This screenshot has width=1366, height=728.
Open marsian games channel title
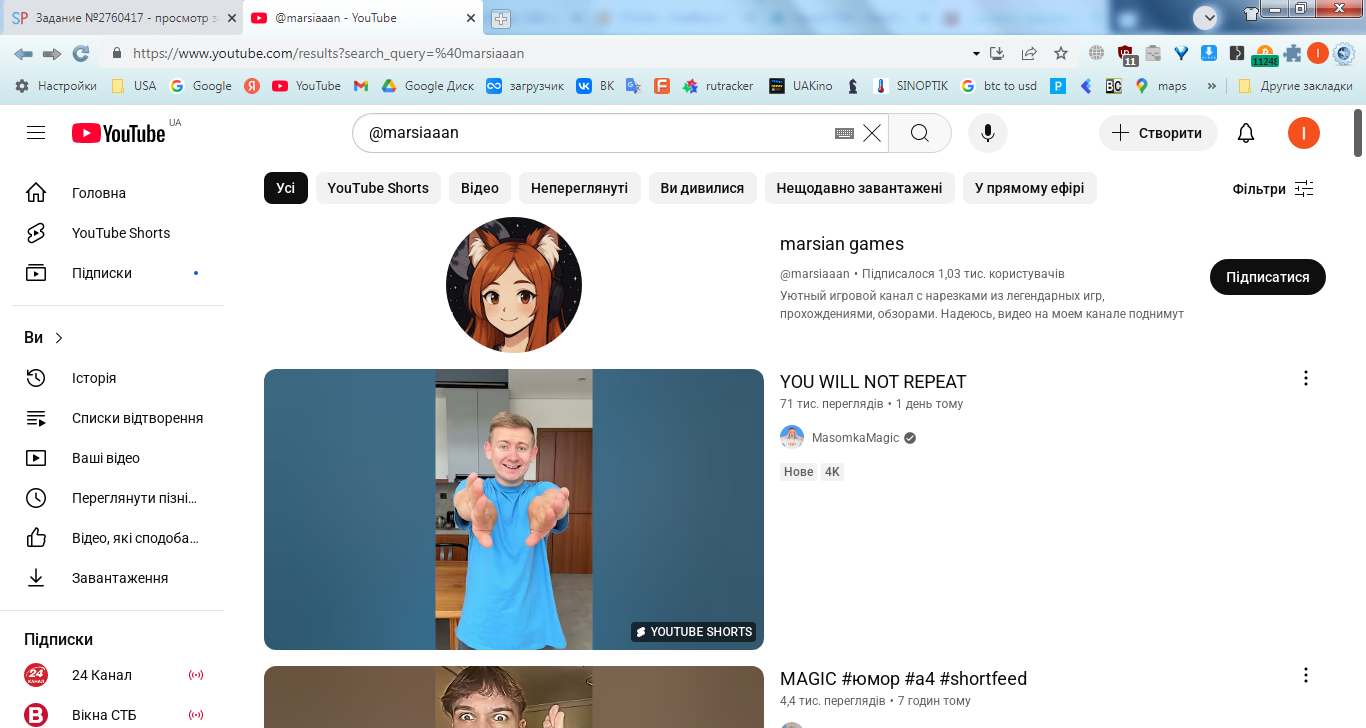[x=842, y=244]
